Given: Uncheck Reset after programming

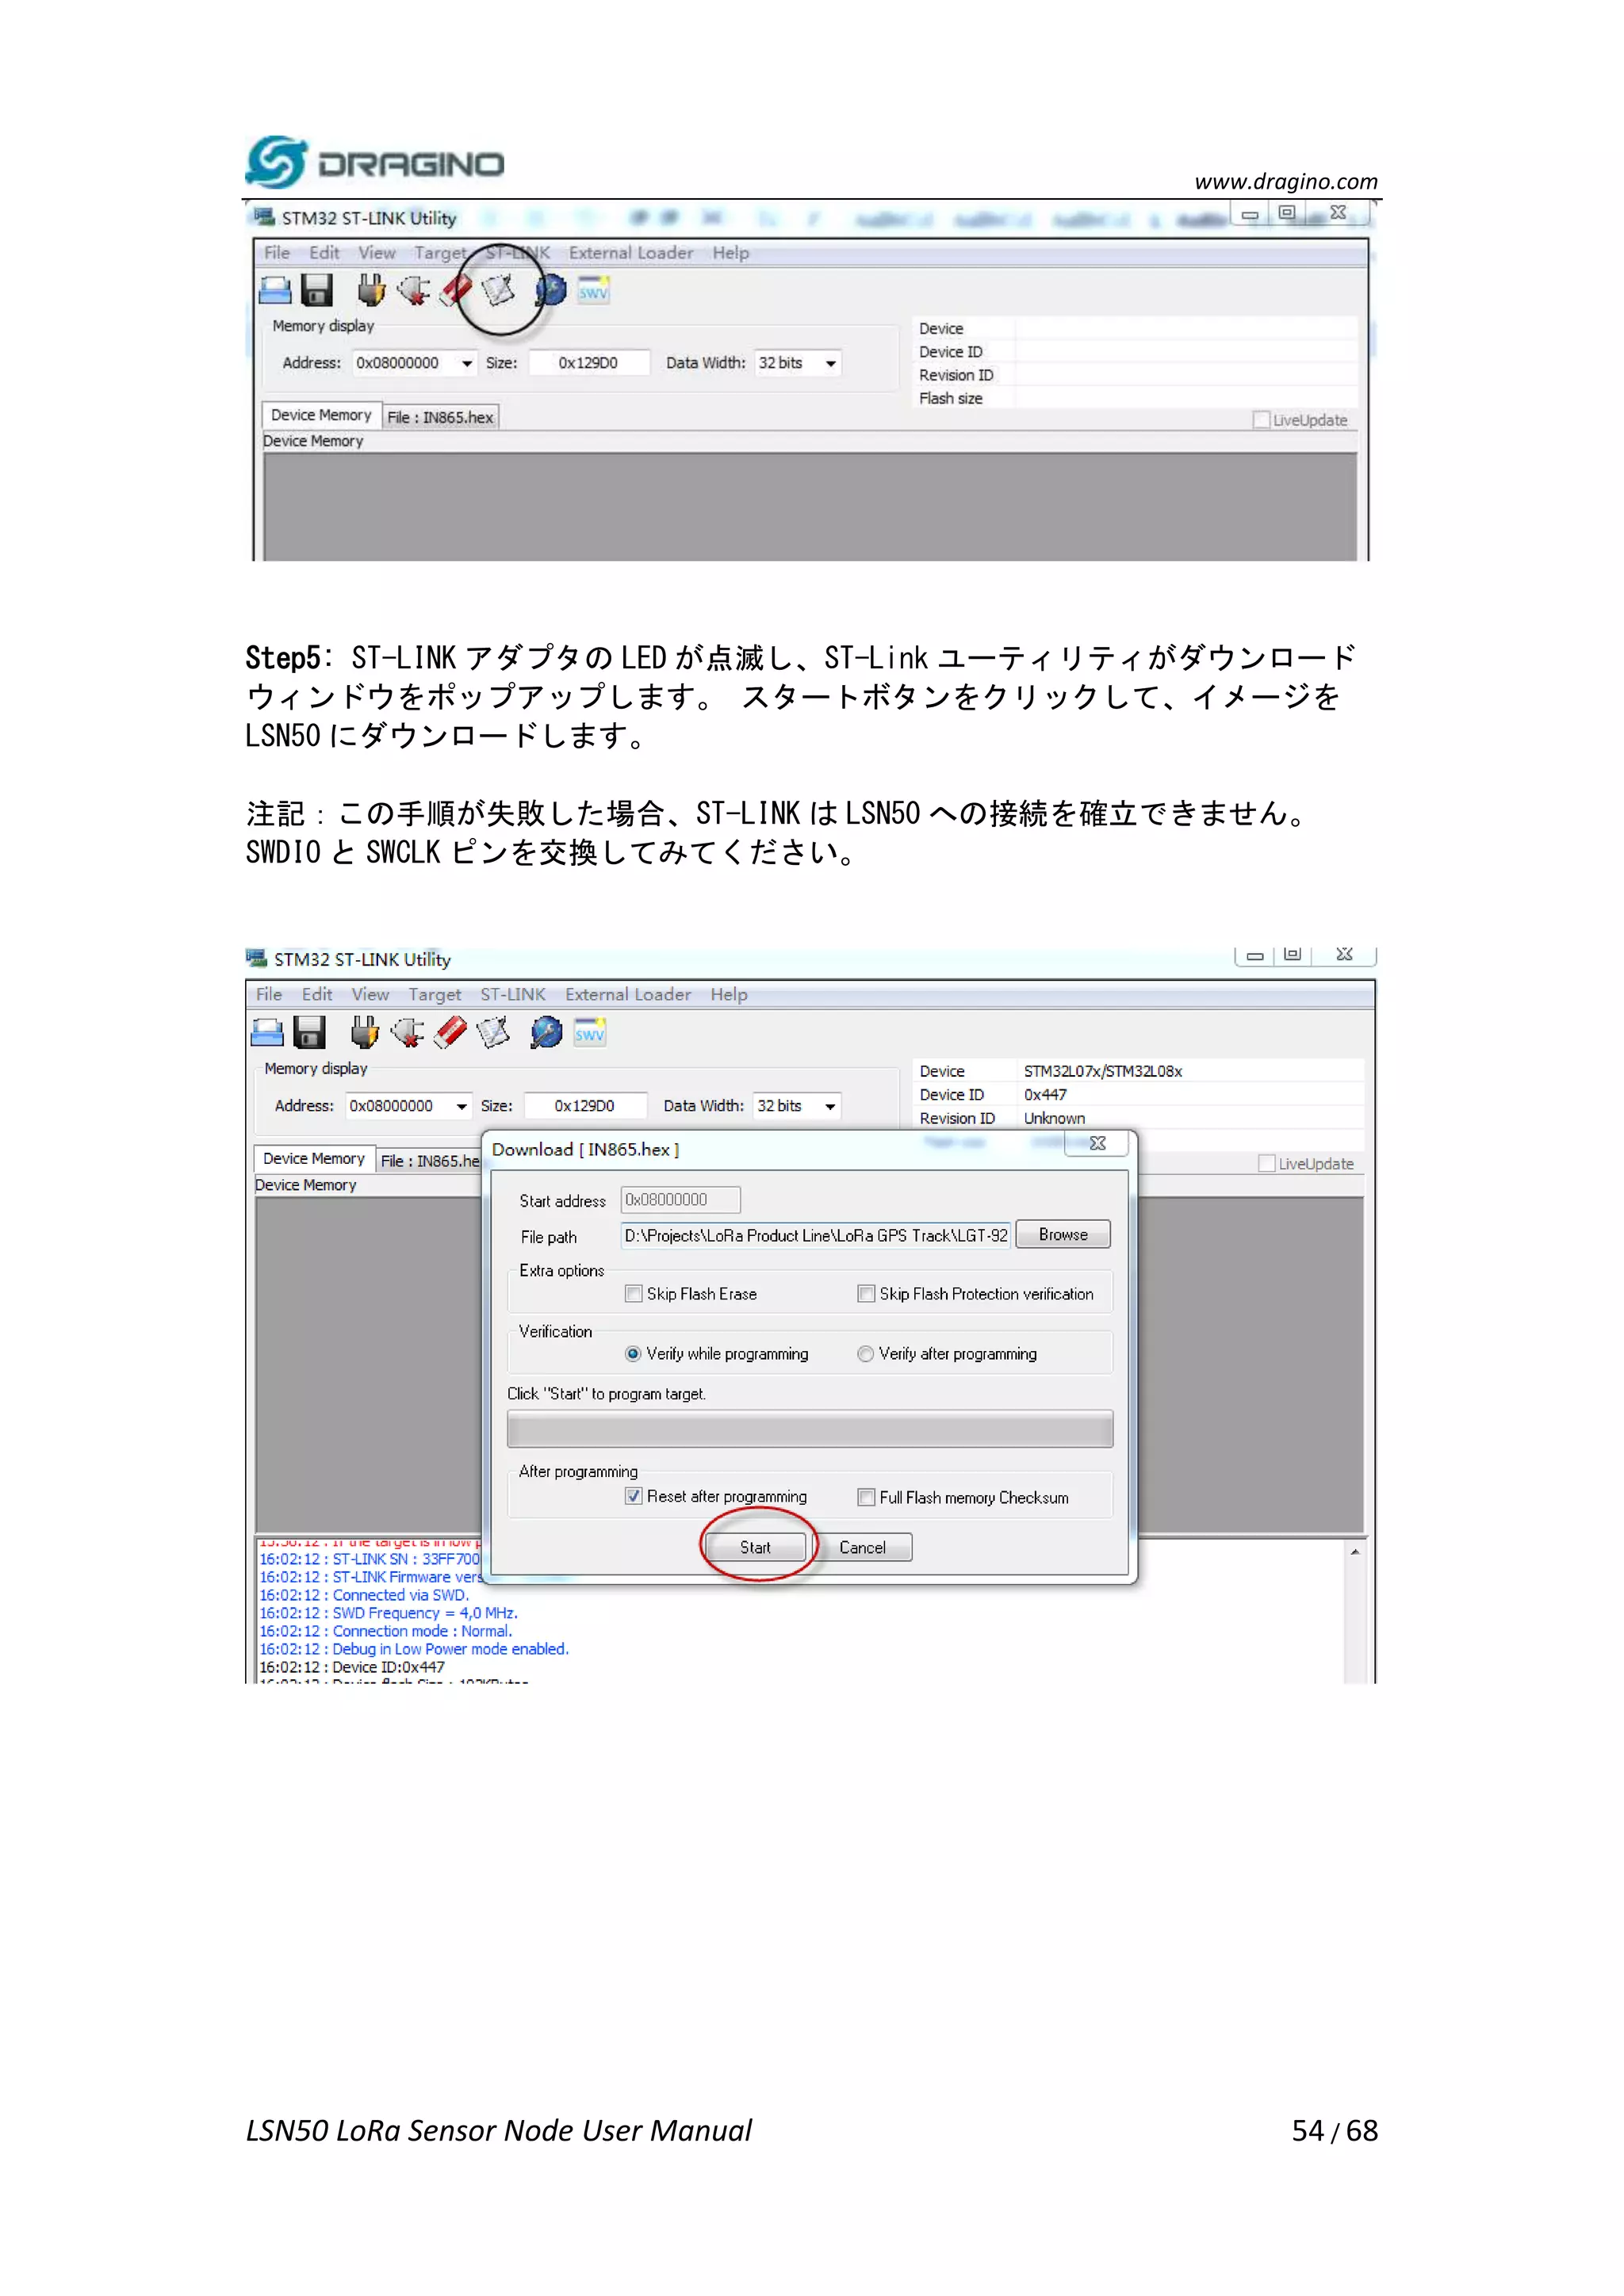Looking at the screenshot, I should tap(633, 1497).
